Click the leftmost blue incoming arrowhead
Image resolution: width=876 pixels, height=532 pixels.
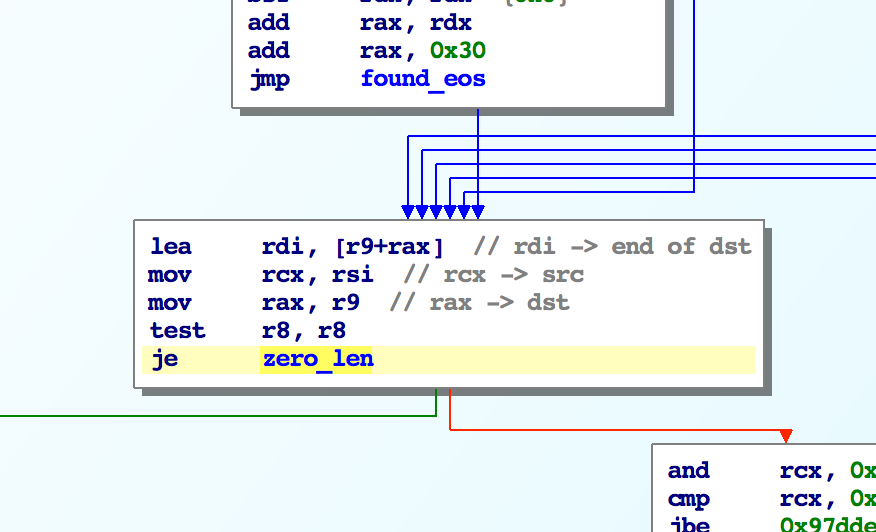(408, 212)
